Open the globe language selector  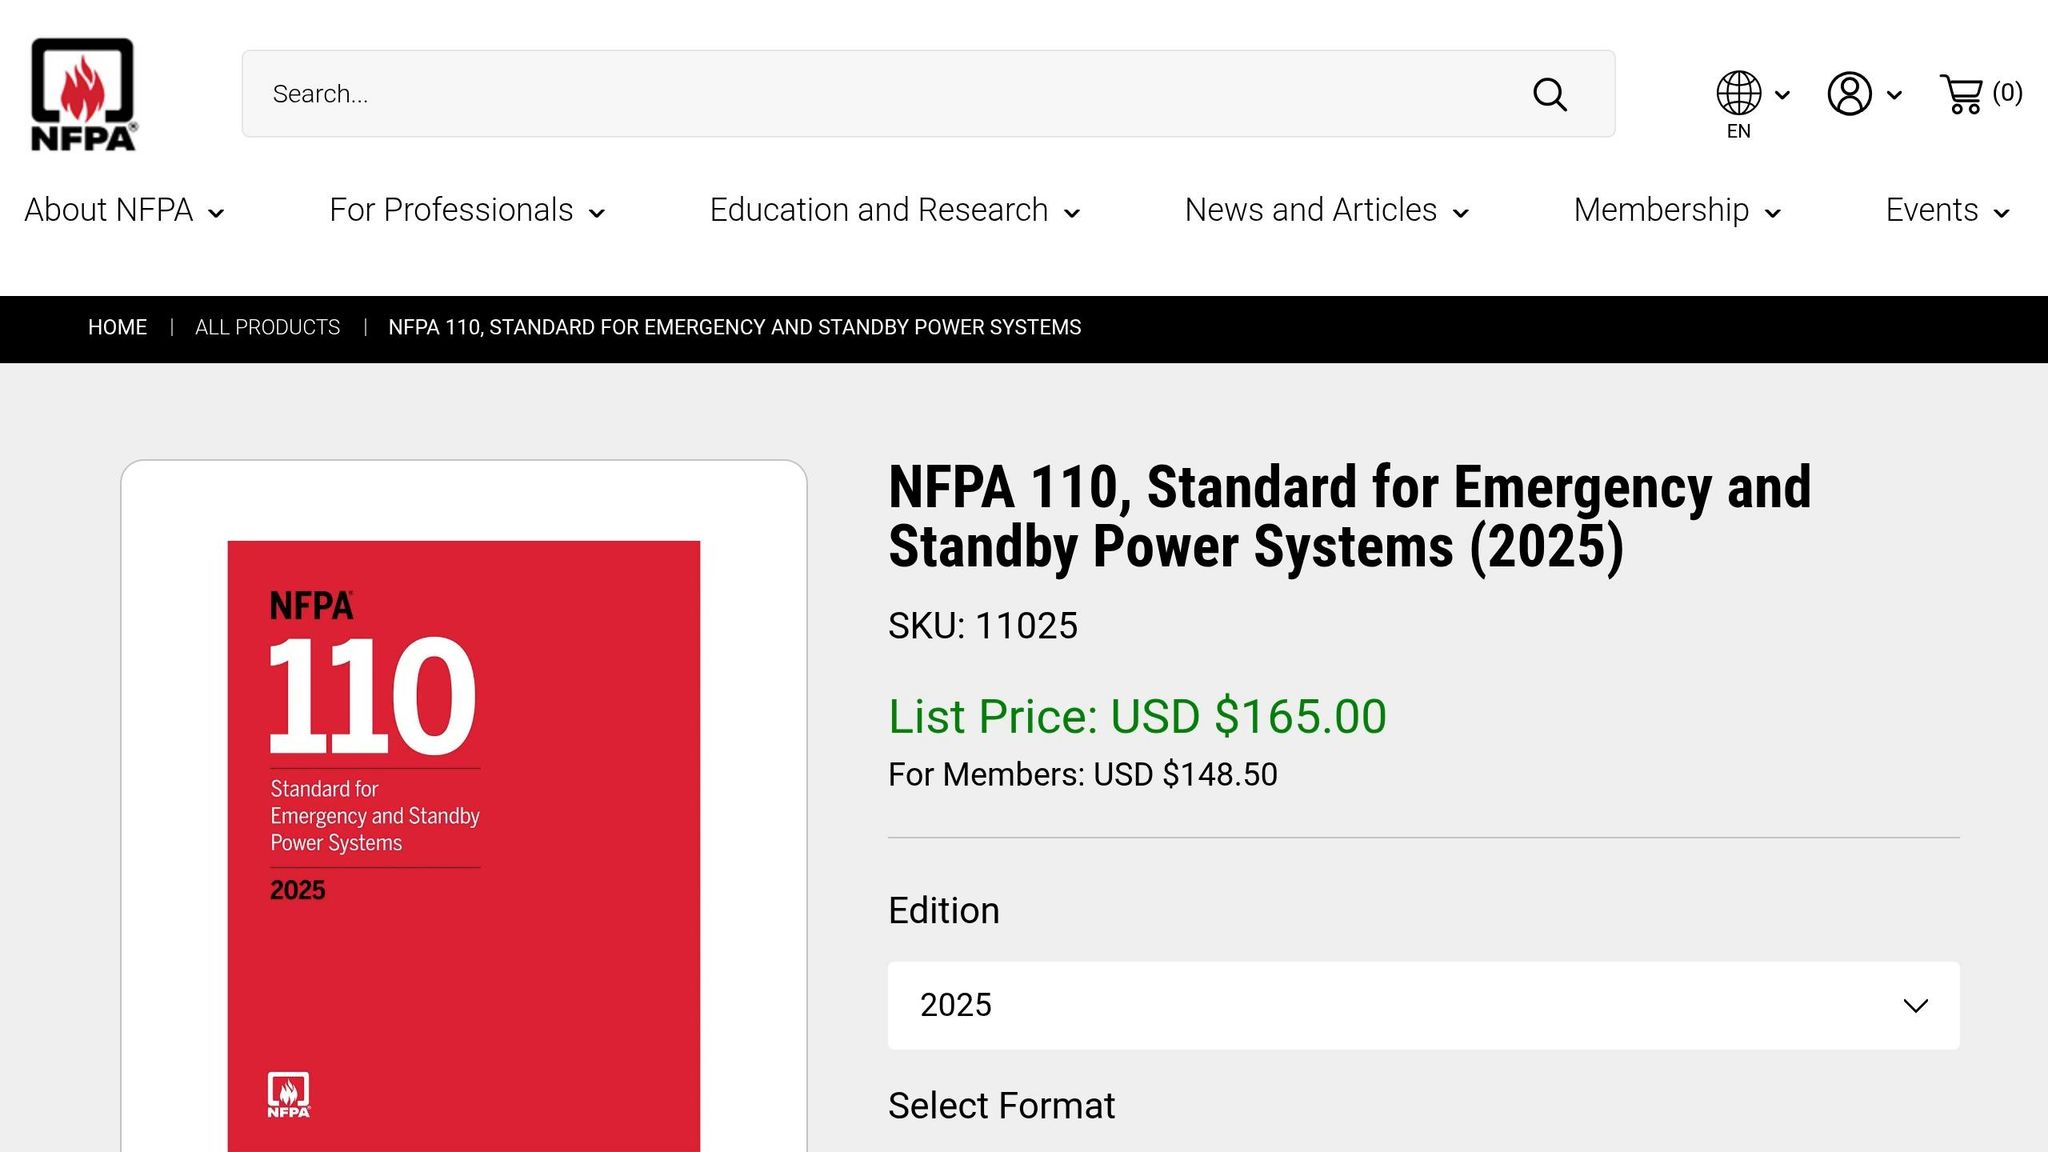1739,93
